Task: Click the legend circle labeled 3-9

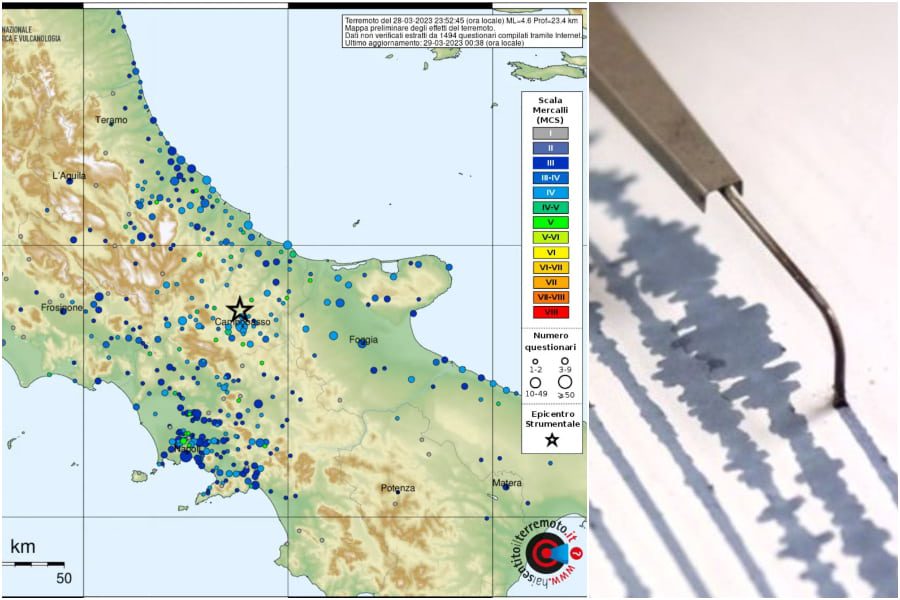Action: pyautogui.click(x=565, y=361)
